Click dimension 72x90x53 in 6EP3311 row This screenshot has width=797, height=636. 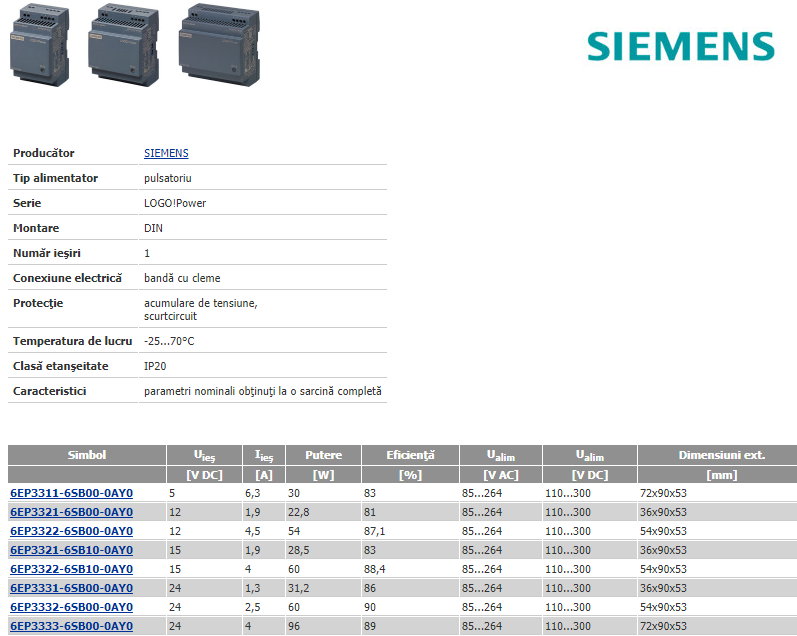(x=663, y=493)
